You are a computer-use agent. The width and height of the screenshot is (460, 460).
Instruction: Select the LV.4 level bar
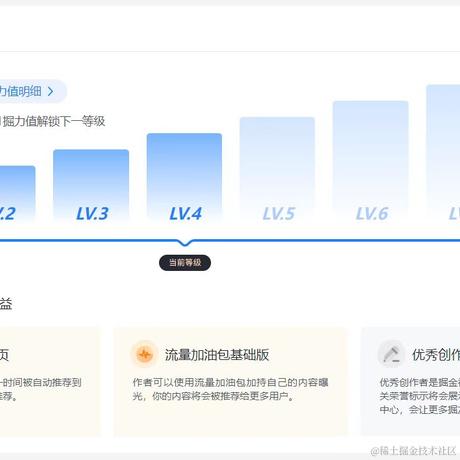click(x=184, y=177)
